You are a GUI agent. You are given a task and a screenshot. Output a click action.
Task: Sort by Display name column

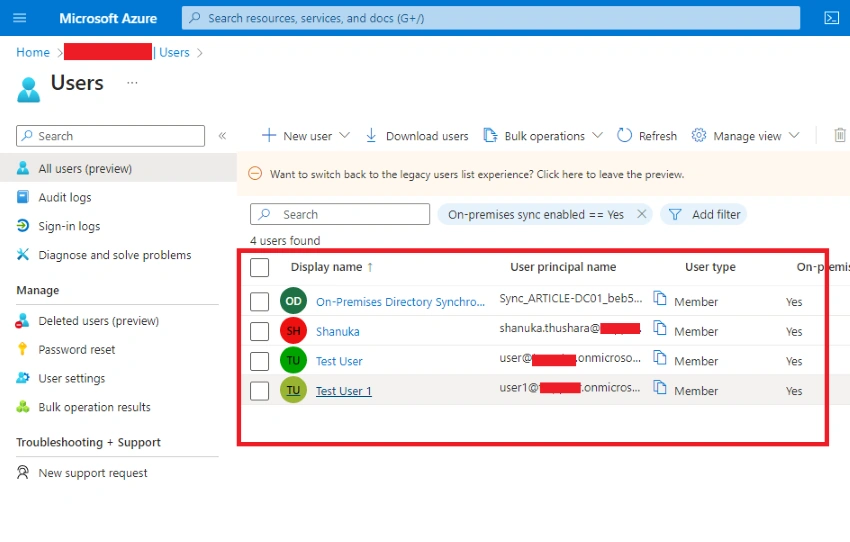pyautogui.click(x=332, y=267)
